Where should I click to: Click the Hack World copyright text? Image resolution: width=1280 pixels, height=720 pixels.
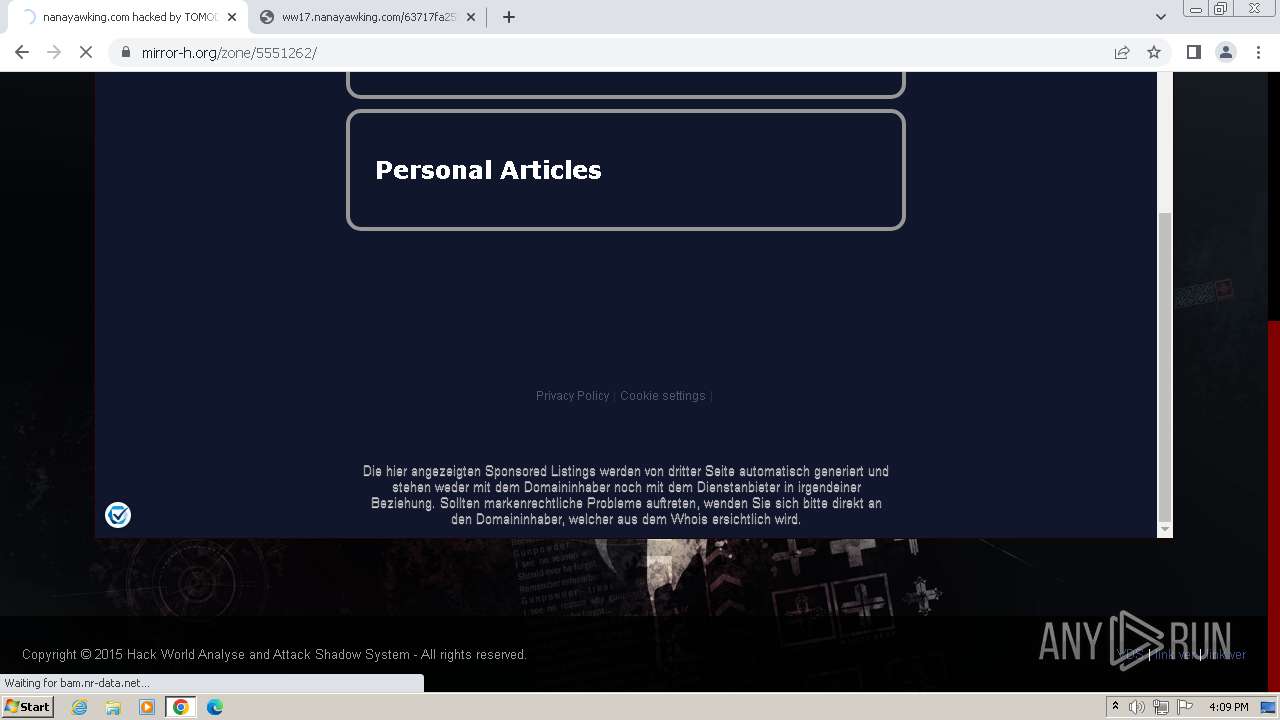274,655
